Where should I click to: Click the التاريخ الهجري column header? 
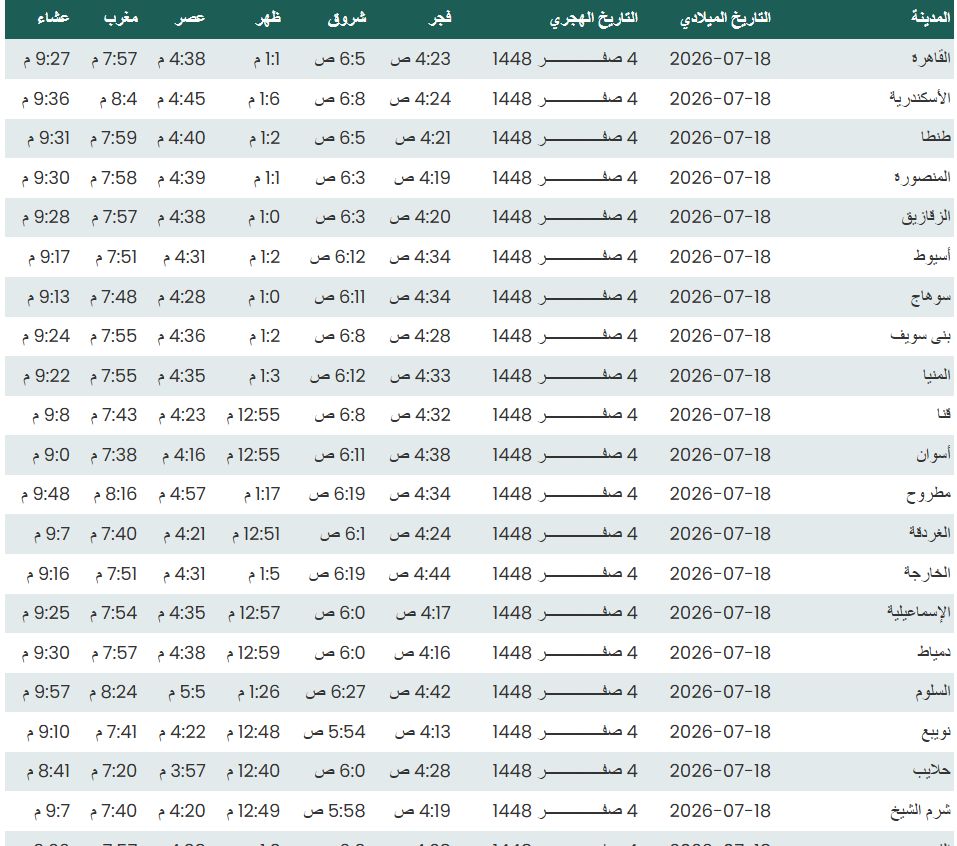593,18
